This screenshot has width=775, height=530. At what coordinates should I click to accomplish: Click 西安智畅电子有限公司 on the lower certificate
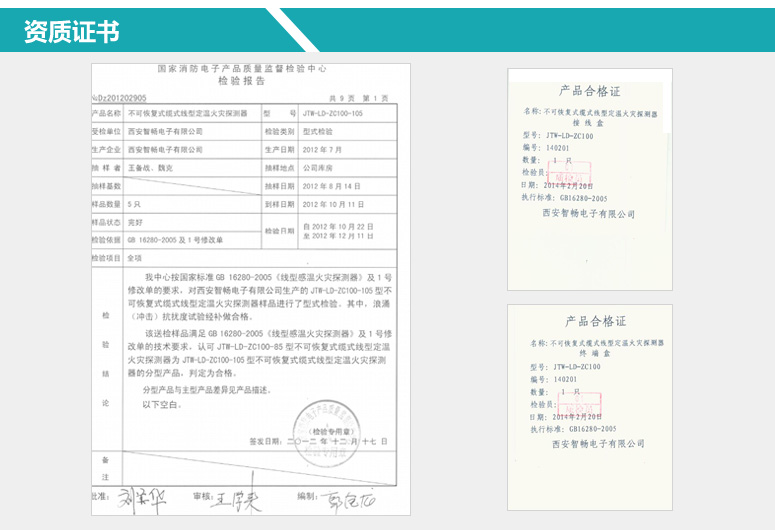(589, 443)
